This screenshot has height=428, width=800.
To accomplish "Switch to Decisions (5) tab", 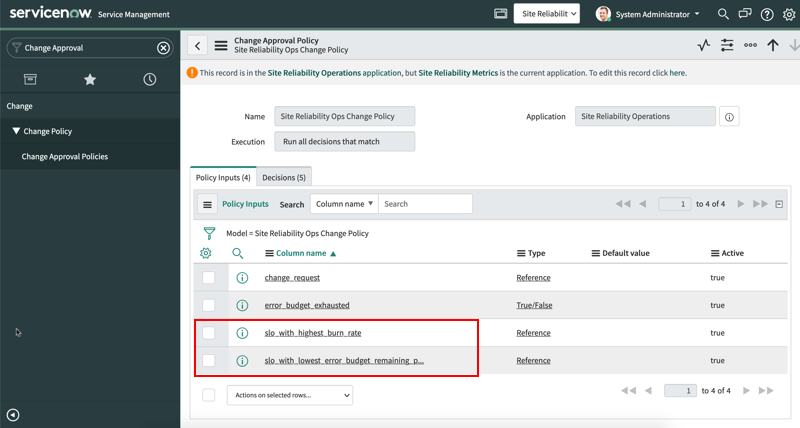I will [x=284, y=178].
